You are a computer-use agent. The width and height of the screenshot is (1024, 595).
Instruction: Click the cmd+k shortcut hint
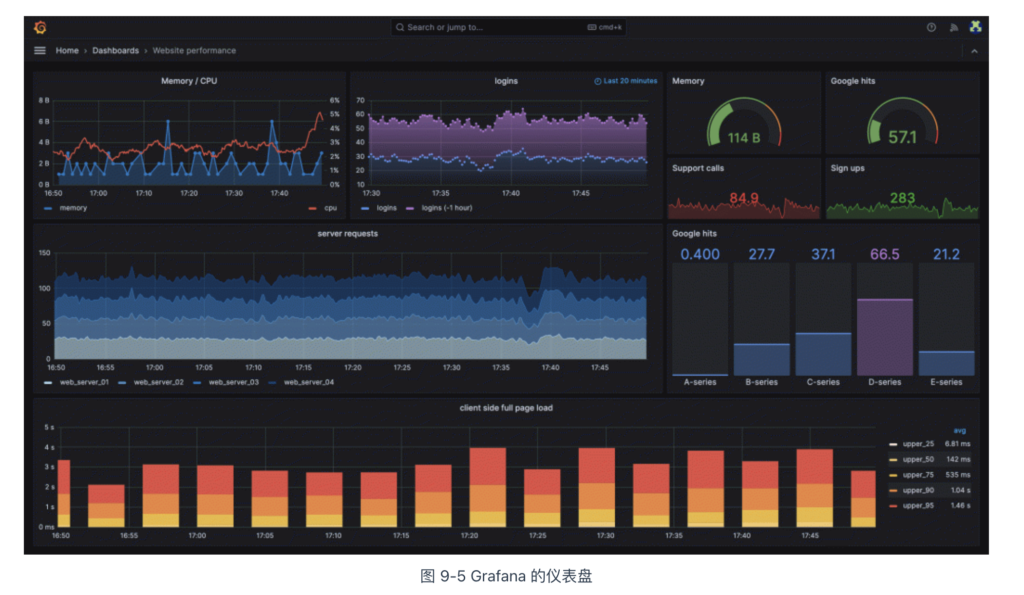pos(605,27)
